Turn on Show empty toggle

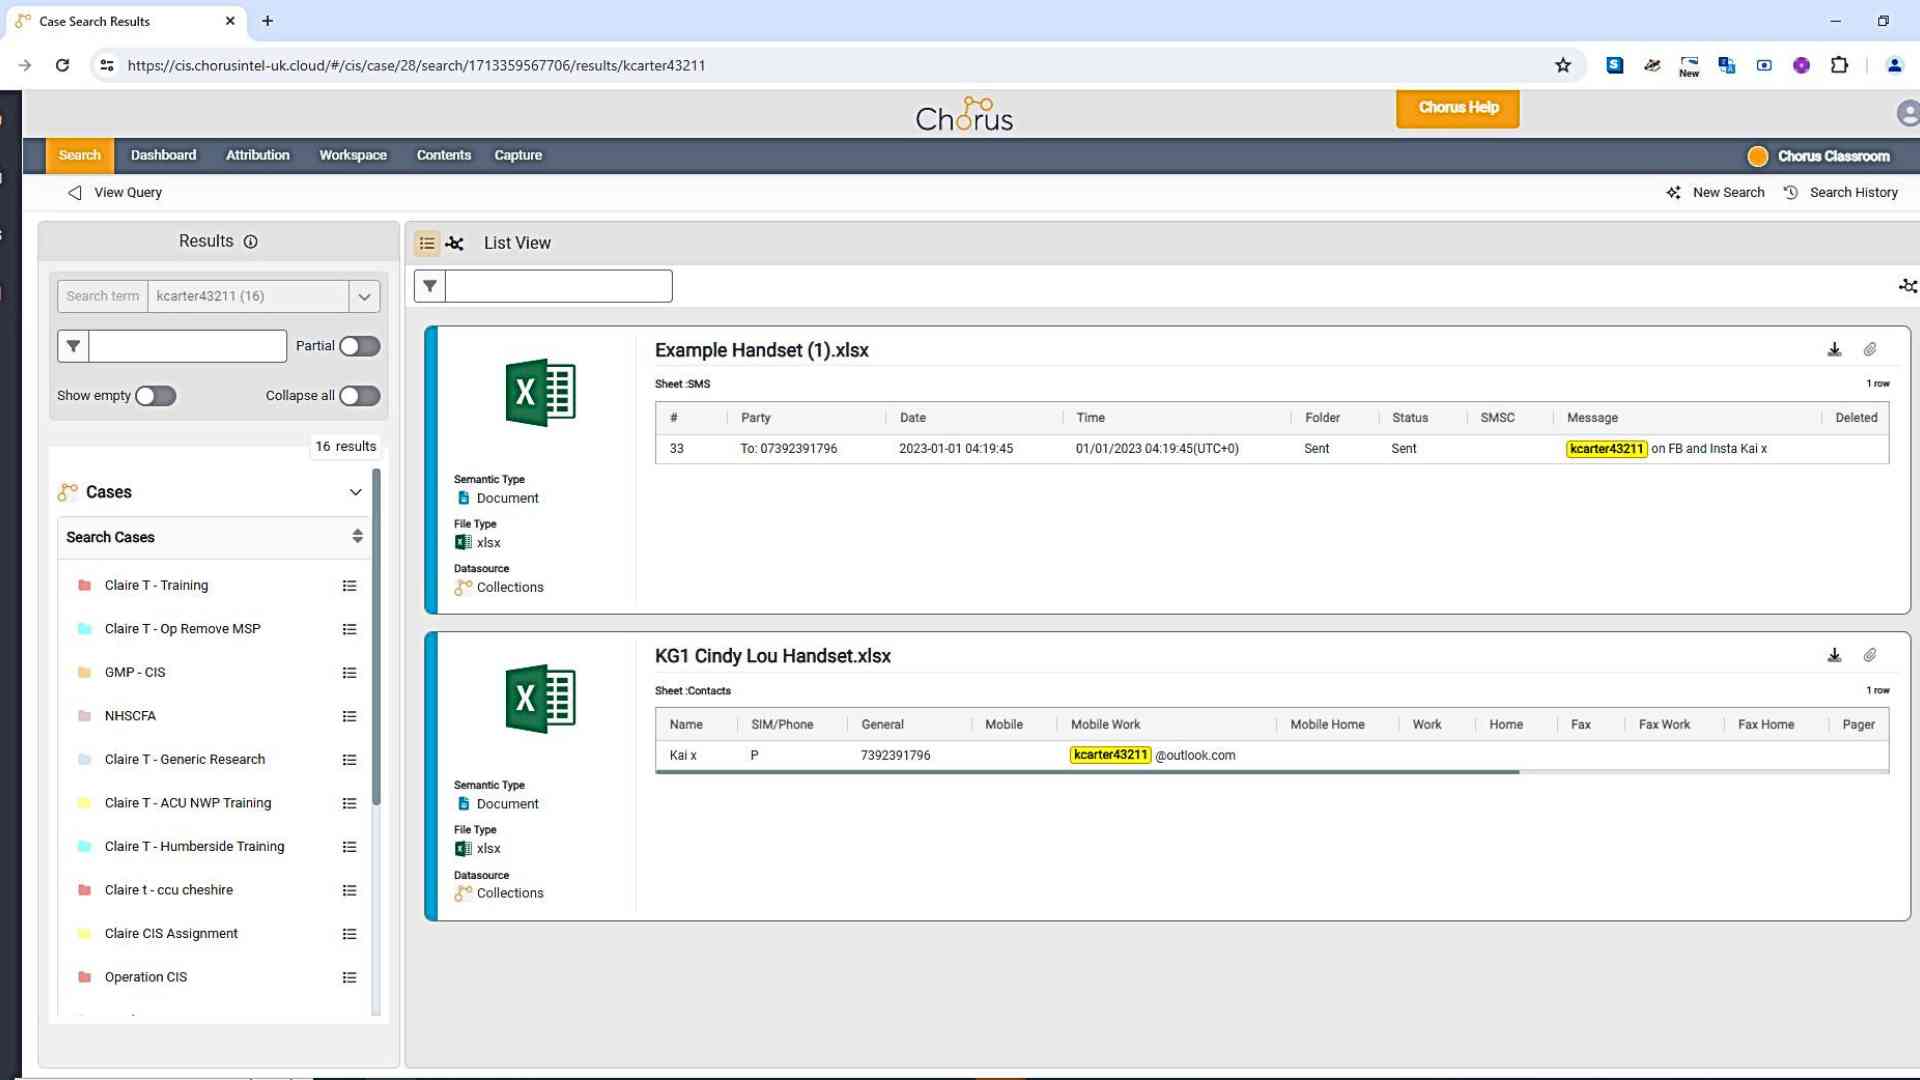[x=156, y=396]
